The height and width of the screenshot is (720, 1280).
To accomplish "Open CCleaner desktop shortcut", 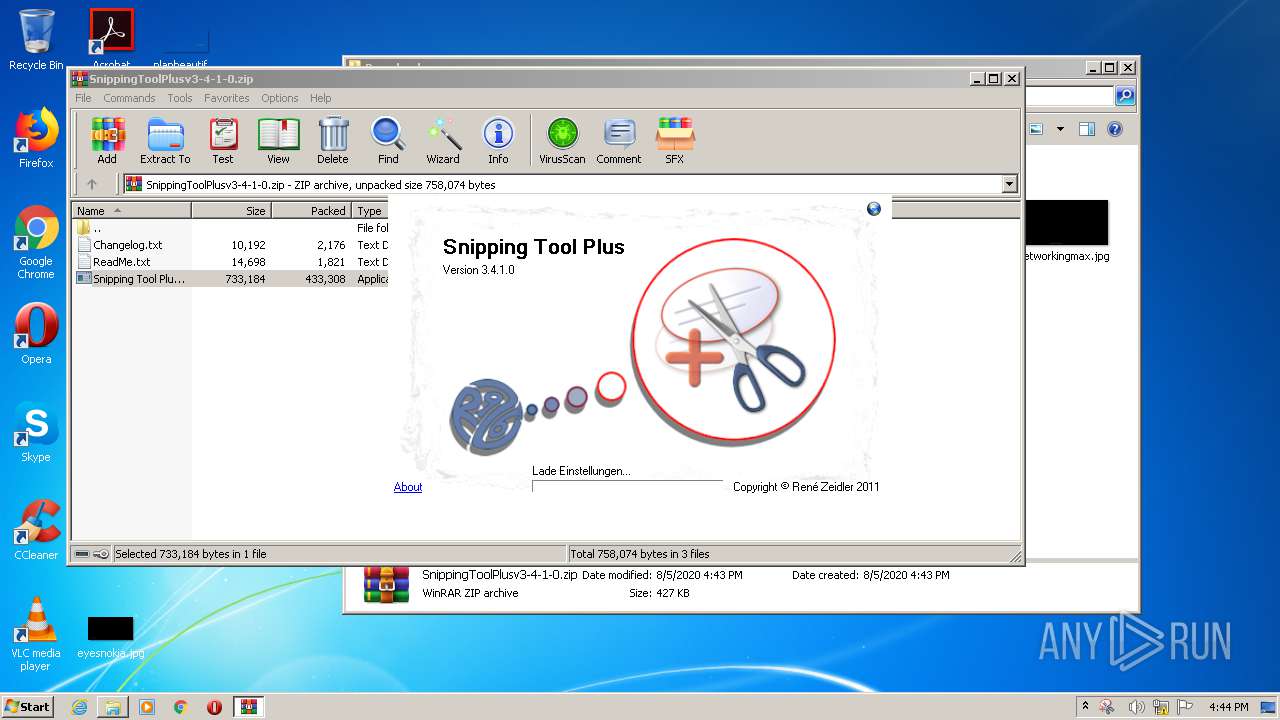I will point(36,530).
